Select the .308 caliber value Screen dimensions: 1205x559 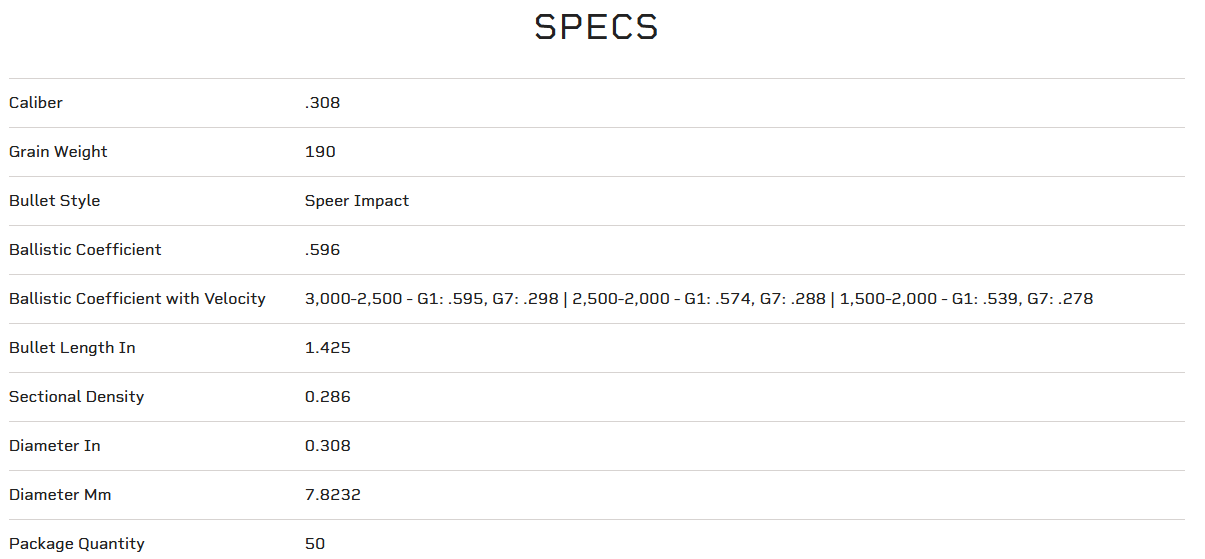click(322, 103)
